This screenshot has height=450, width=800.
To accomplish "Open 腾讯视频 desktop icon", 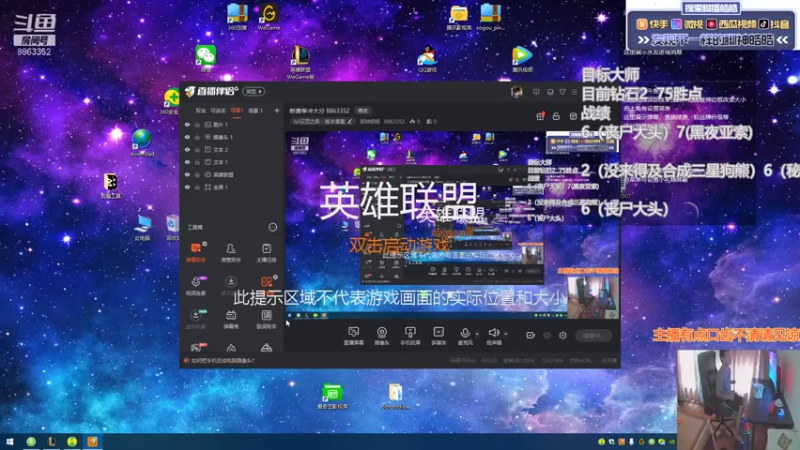I will pos(521,59).
